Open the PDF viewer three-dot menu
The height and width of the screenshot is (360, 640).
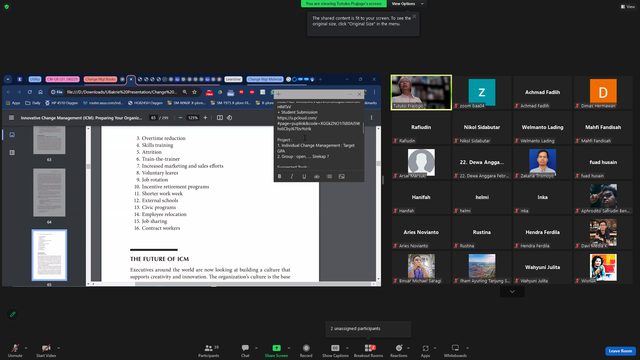click(371, 118)
